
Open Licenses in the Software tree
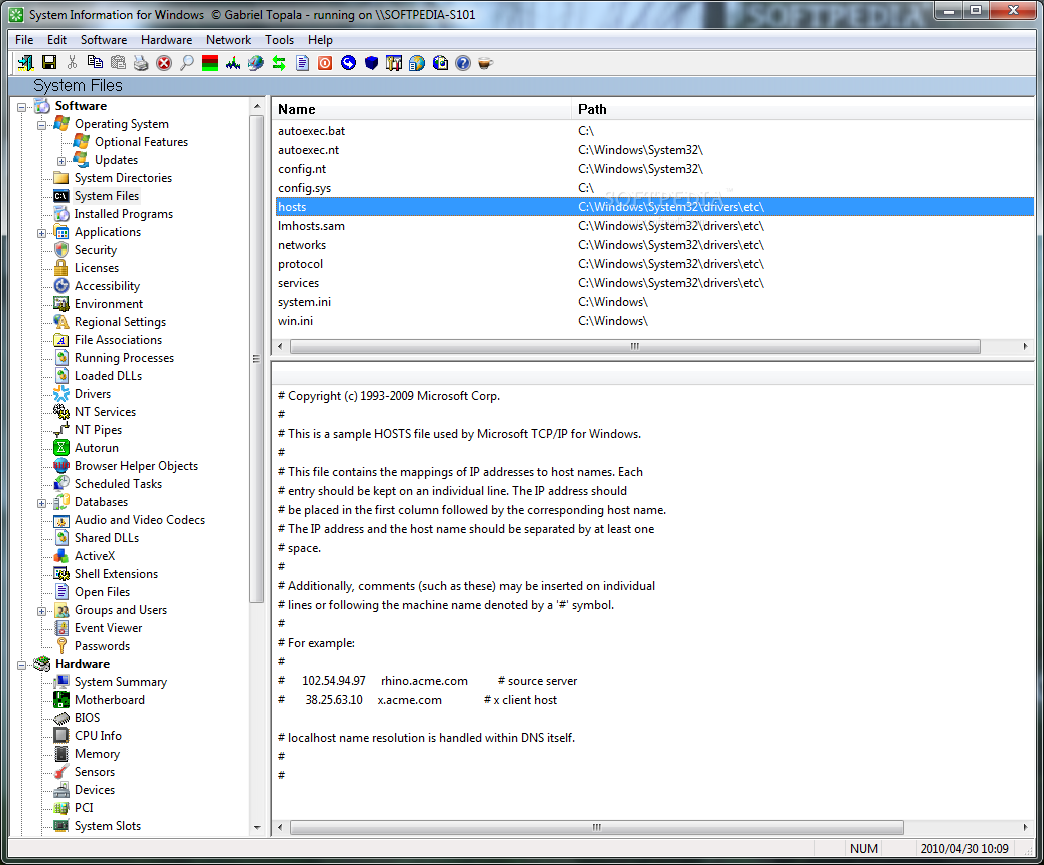click(x=97, y=268)
